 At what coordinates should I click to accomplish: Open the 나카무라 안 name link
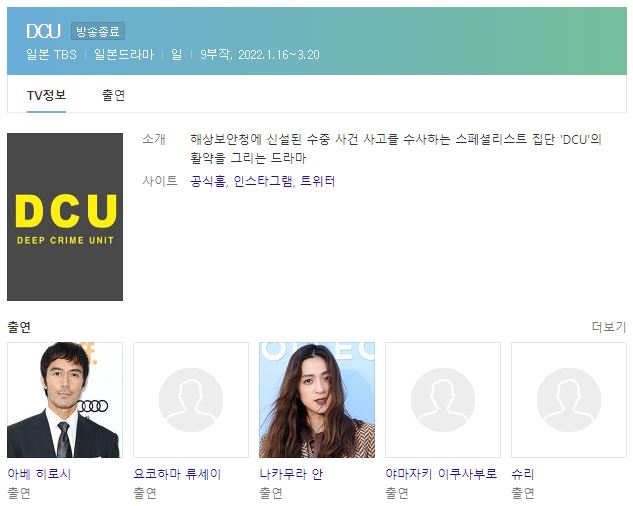pyautogui.click(x=291, y=473)
